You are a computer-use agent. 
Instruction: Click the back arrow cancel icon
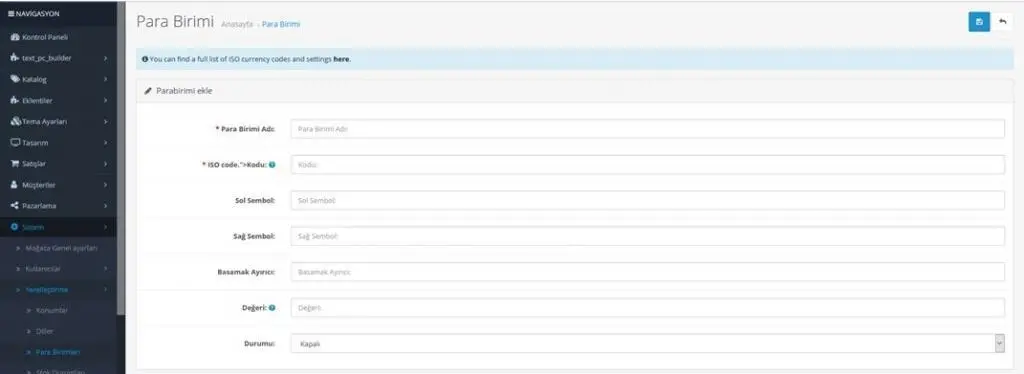(1002, 22)
